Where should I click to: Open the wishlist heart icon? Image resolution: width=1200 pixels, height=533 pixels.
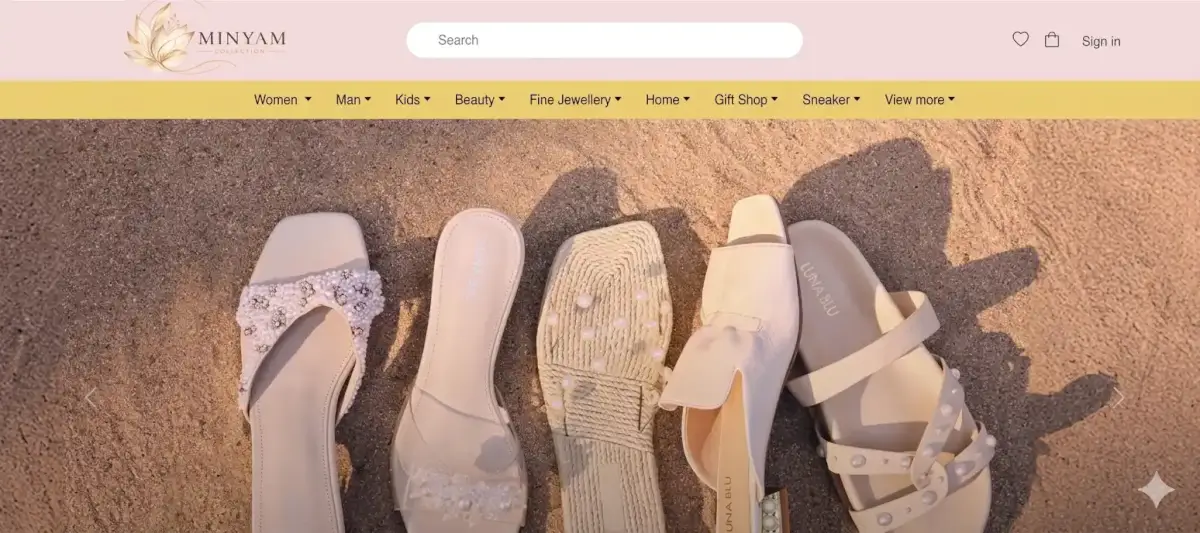tap(1020, 39)
